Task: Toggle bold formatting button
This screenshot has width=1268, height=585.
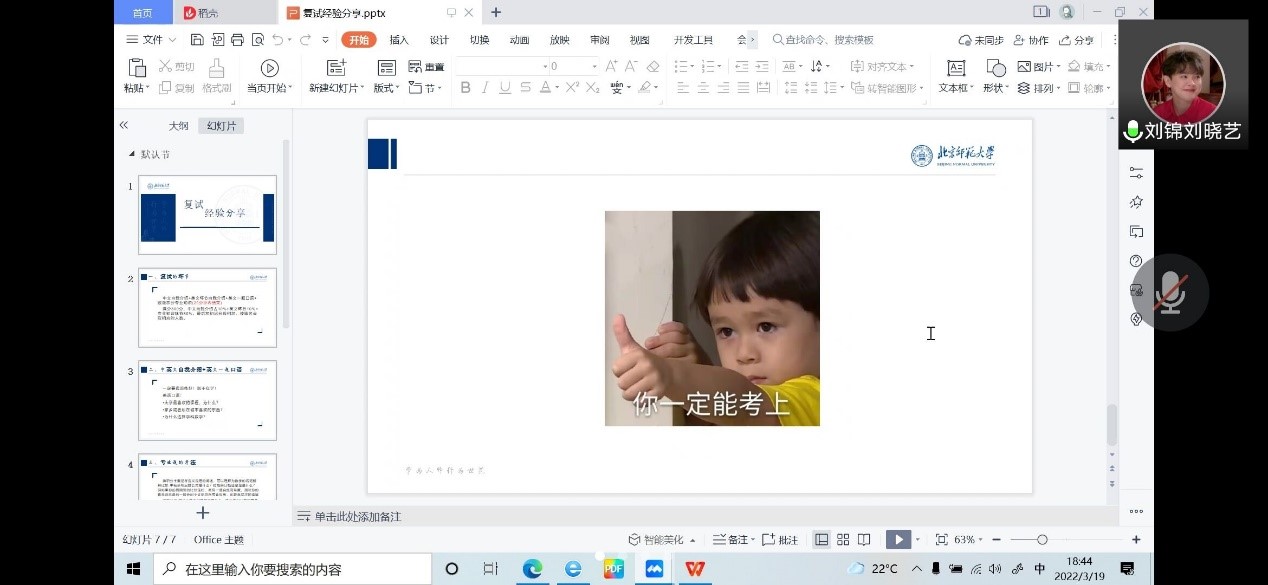Action: click(x=465, y=88)
